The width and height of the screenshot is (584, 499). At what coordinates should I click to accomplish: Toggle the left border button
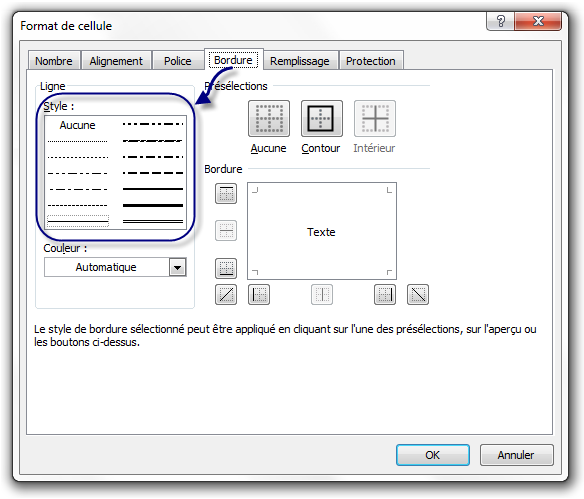259,295
